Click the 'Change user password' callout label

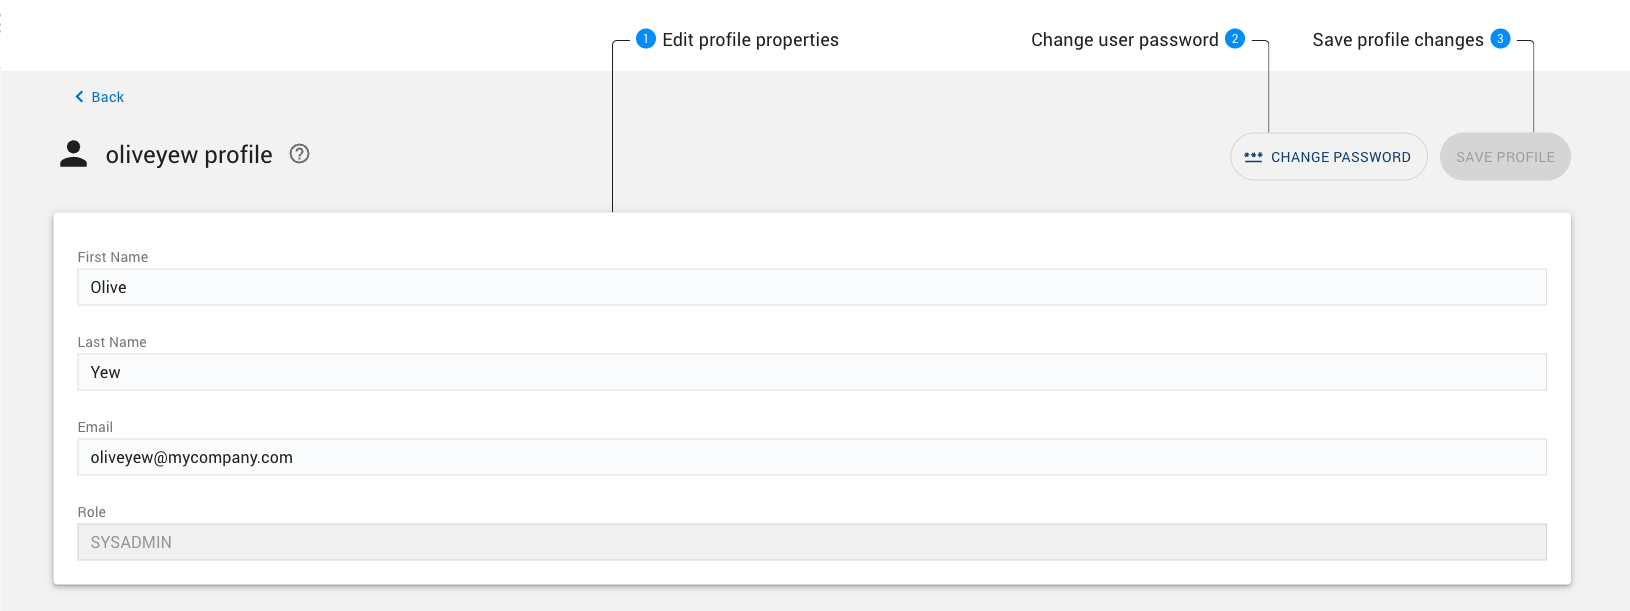coord(1124,40)
